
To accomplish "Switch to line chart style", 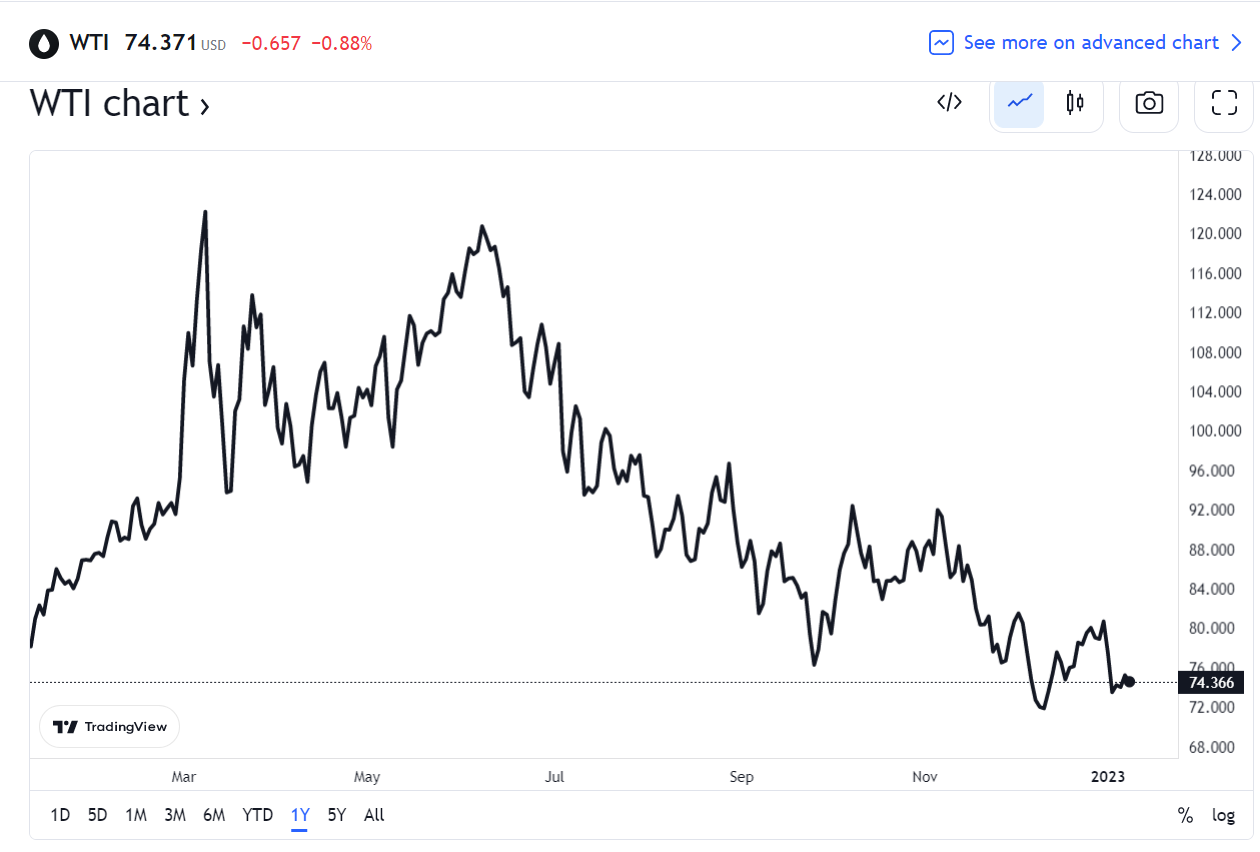I will click(x=1019, y=102).
